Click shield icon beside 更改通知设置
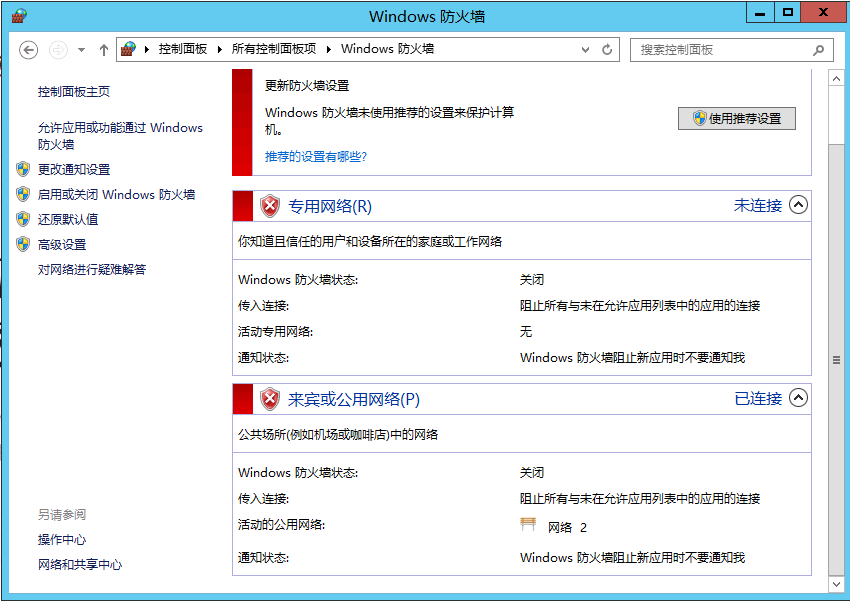 point(23,169)
